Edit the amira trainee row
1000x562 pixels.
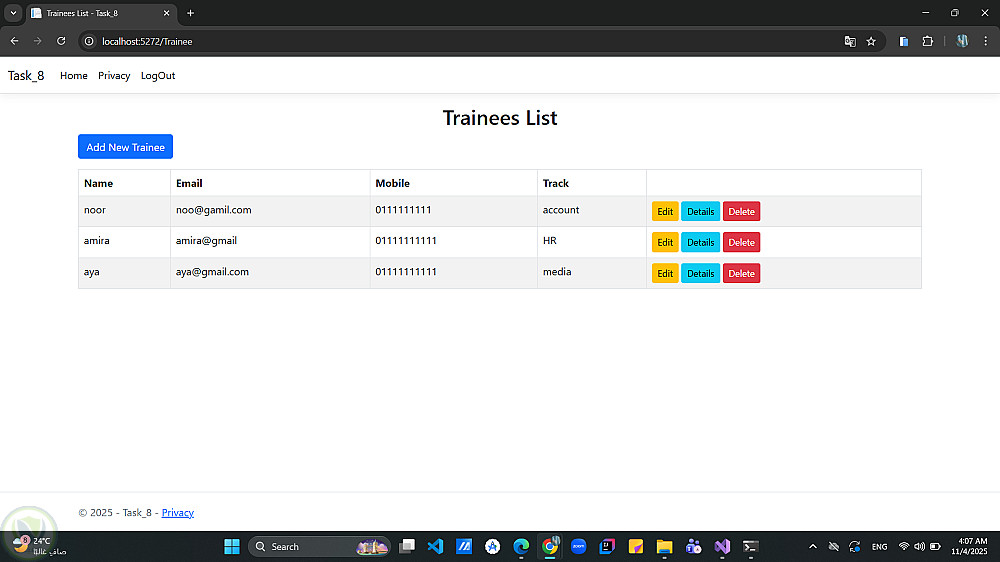(665, 242)
